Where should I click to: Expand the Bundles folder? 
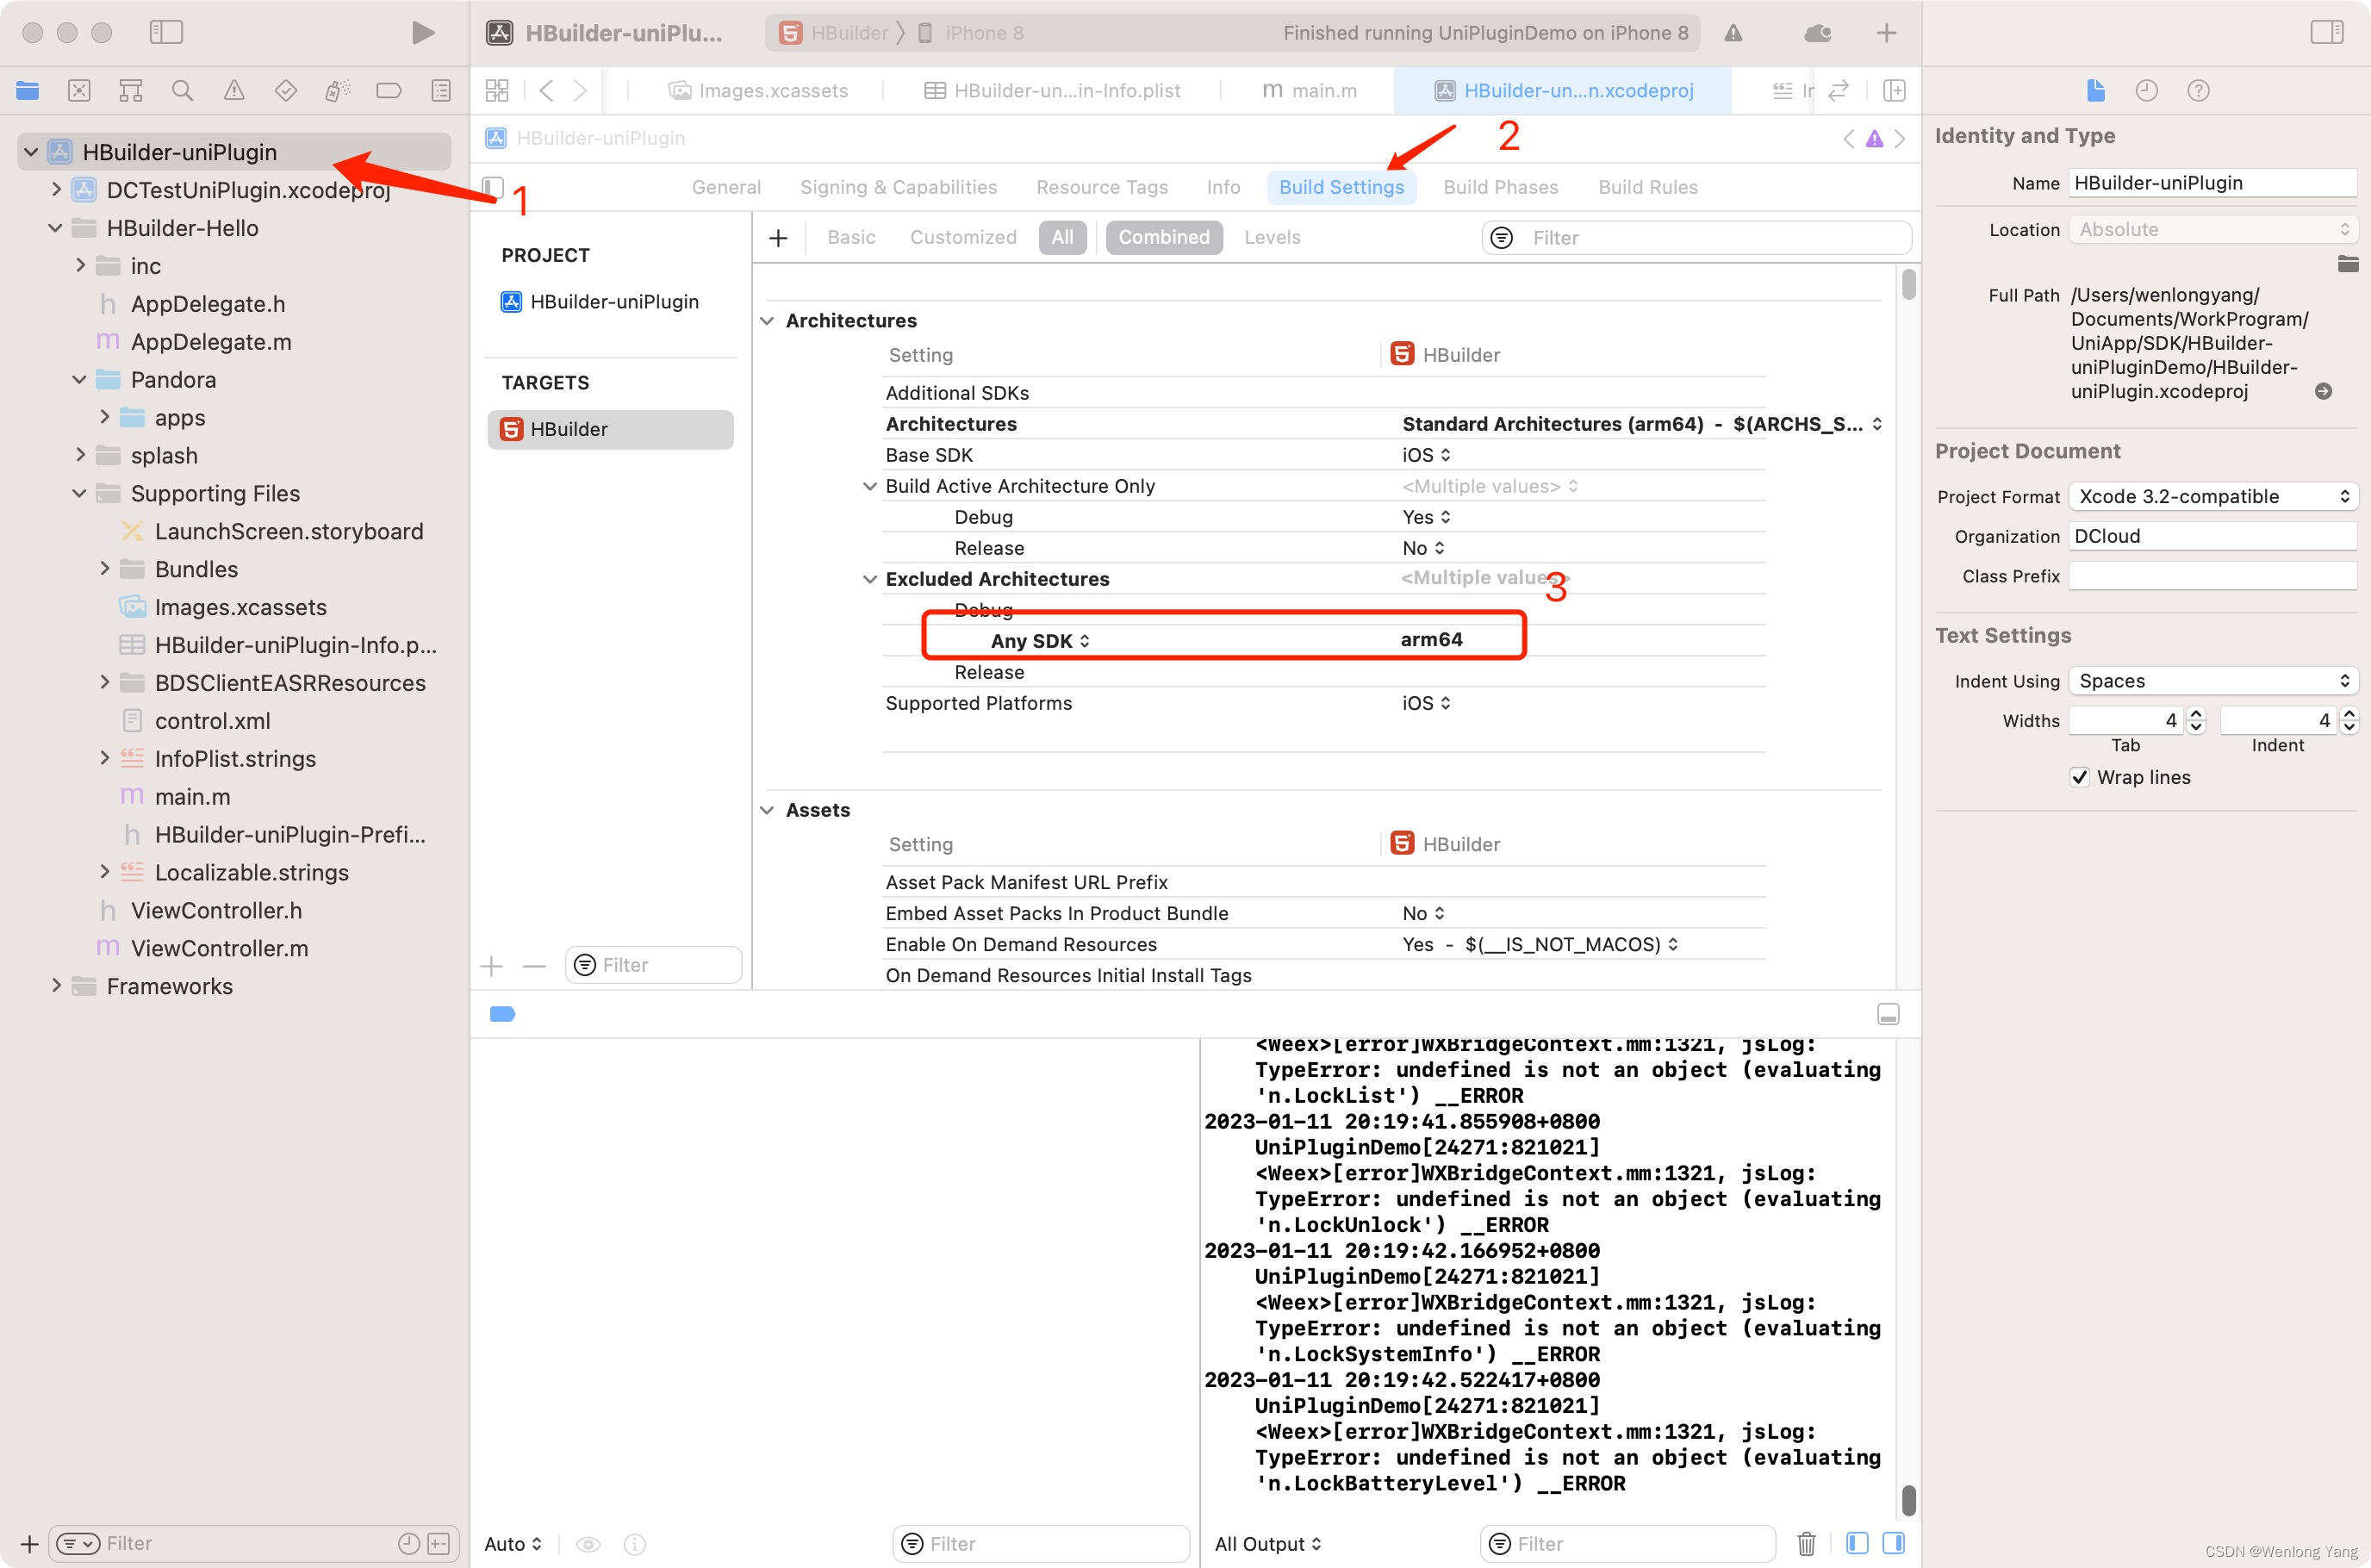point(105,569)
